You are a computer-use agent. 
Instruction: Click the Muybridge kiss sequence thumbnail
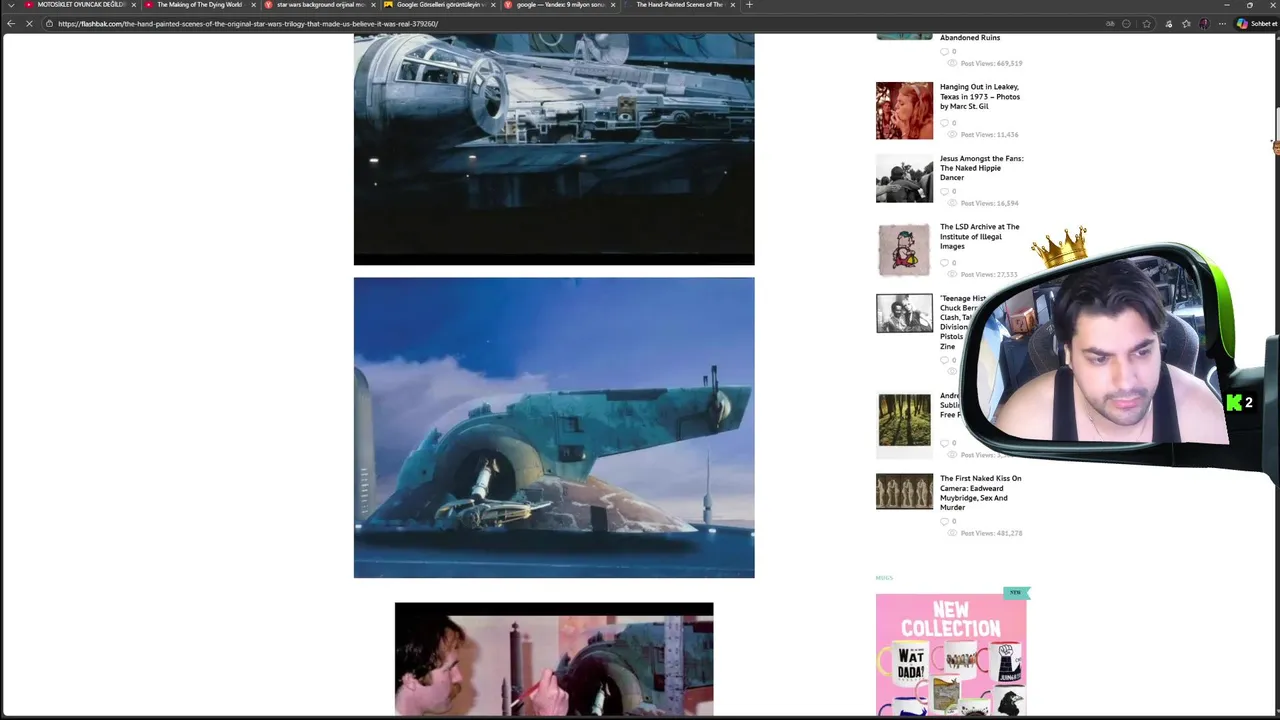coord(904,491)
